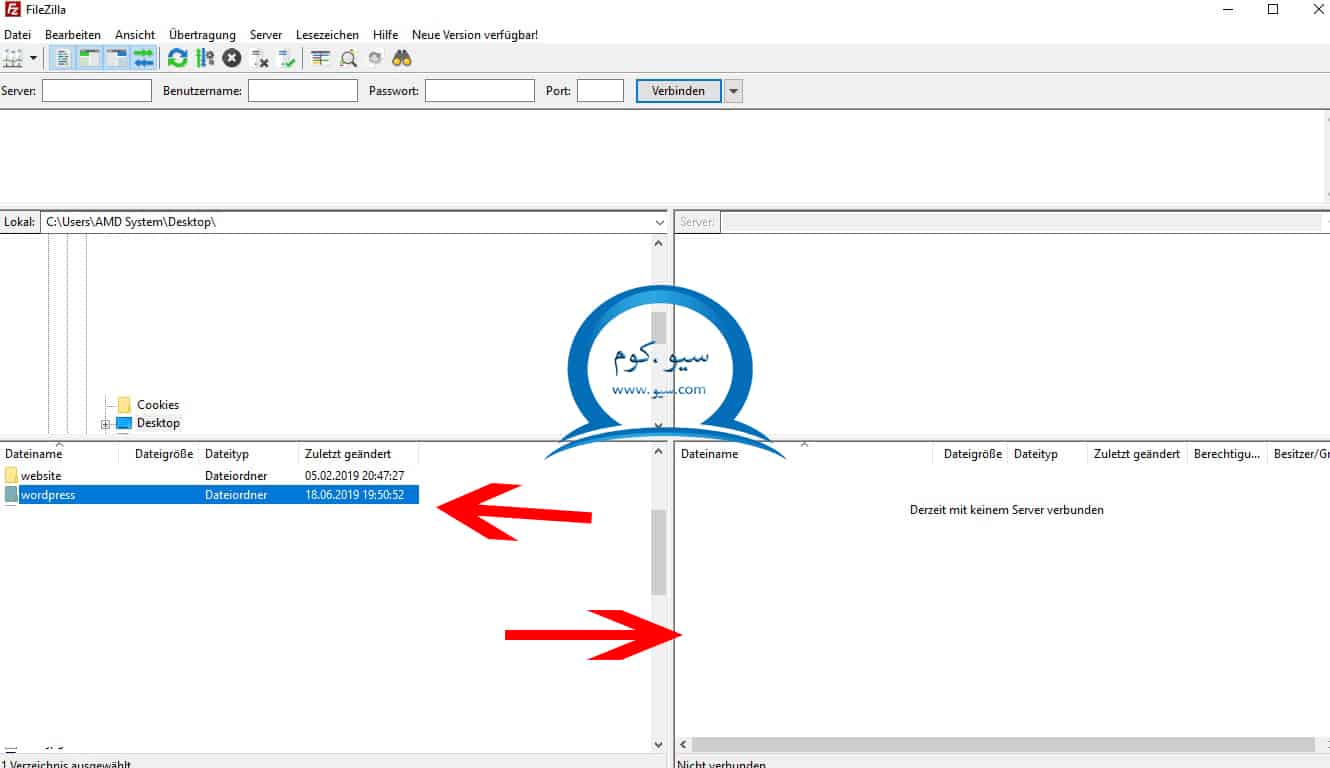Select the website folder row

click(210, 476)
